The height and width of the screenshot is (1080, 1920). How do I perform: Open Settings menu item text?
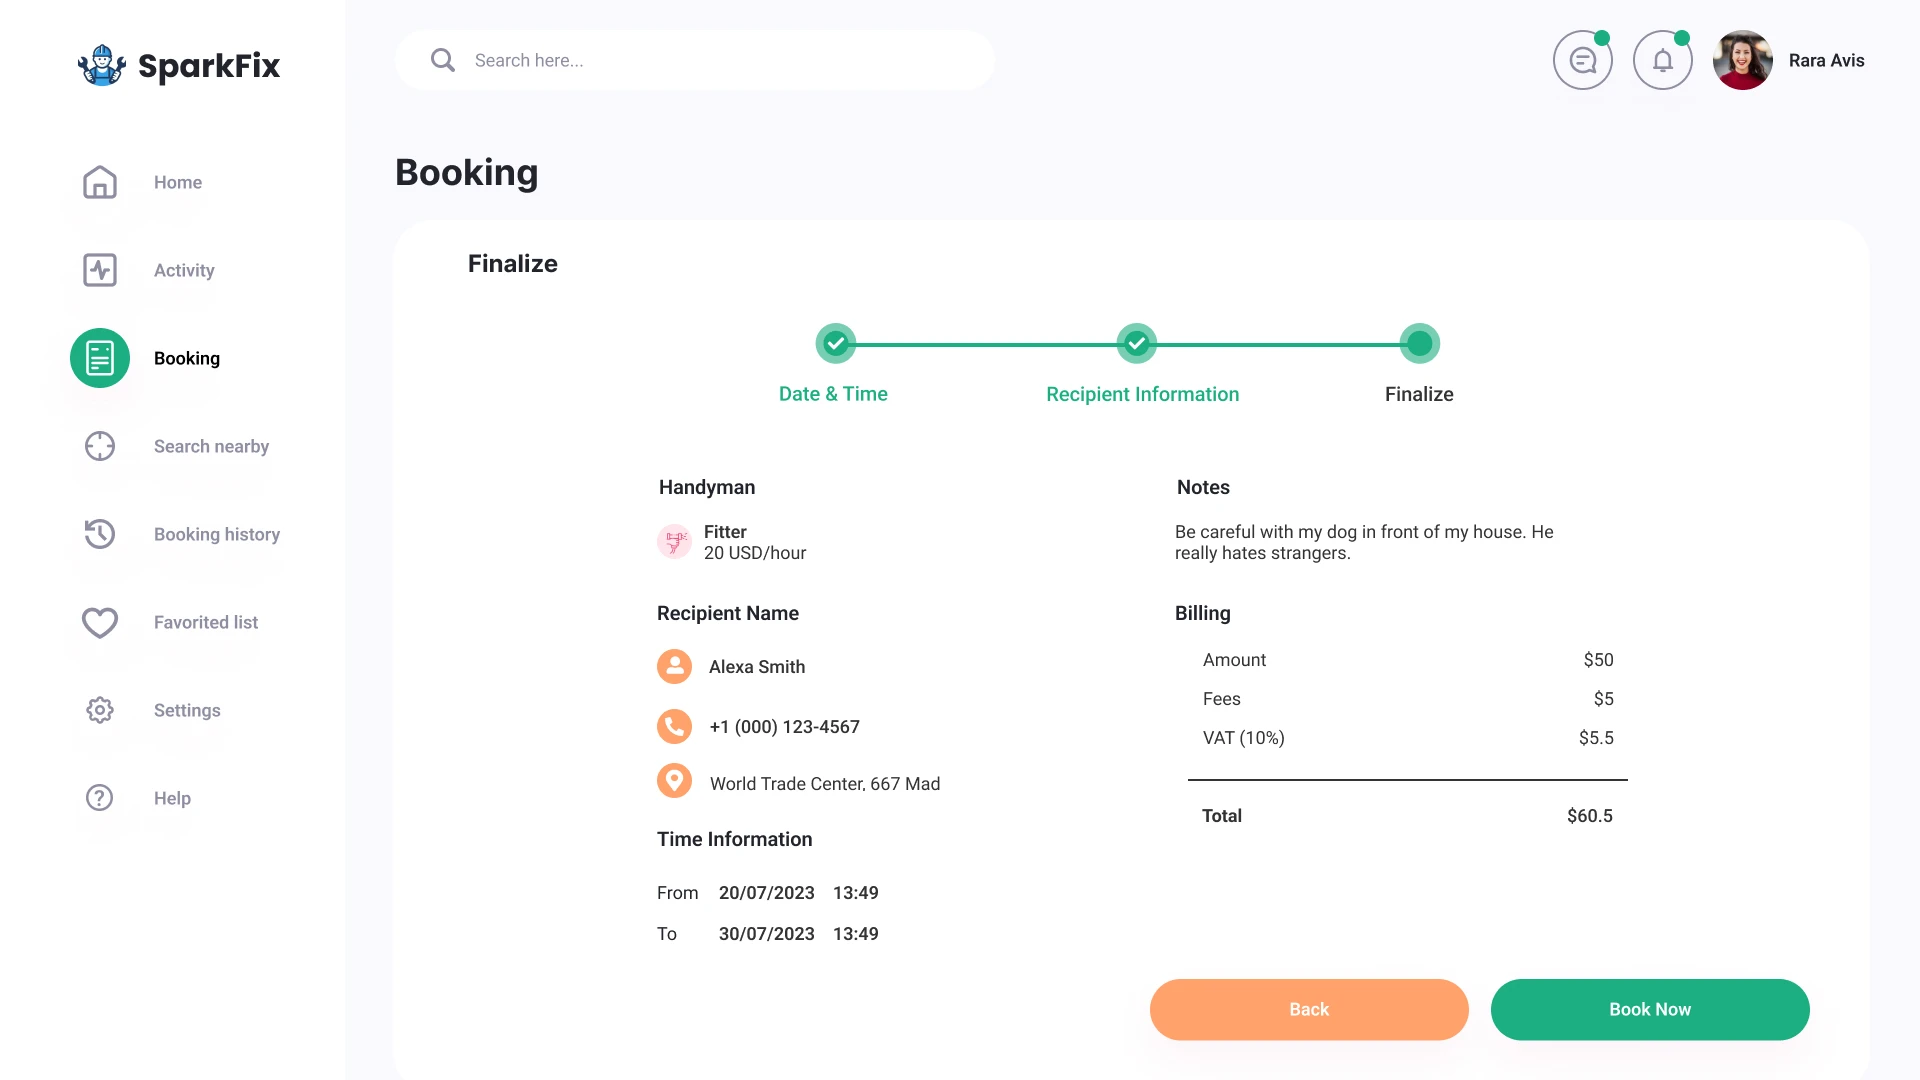coord(187,710)
